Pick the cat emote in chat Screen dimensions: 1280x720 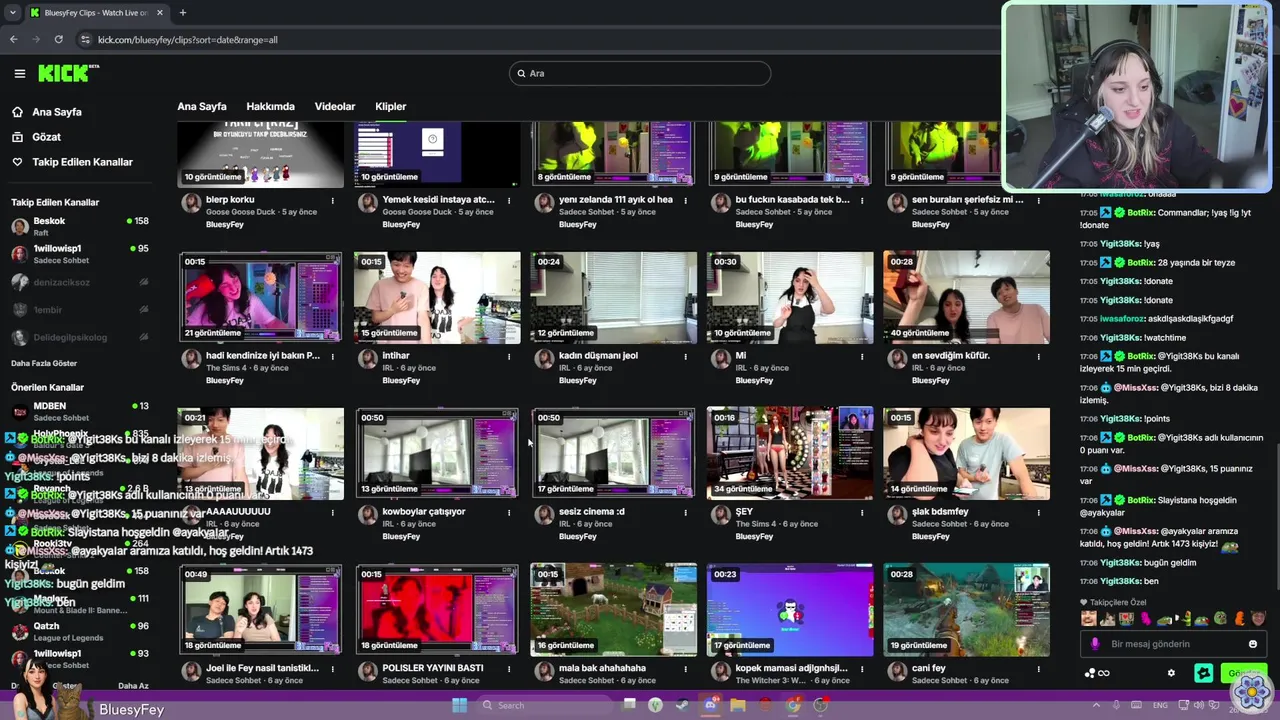coord(1107,618)
